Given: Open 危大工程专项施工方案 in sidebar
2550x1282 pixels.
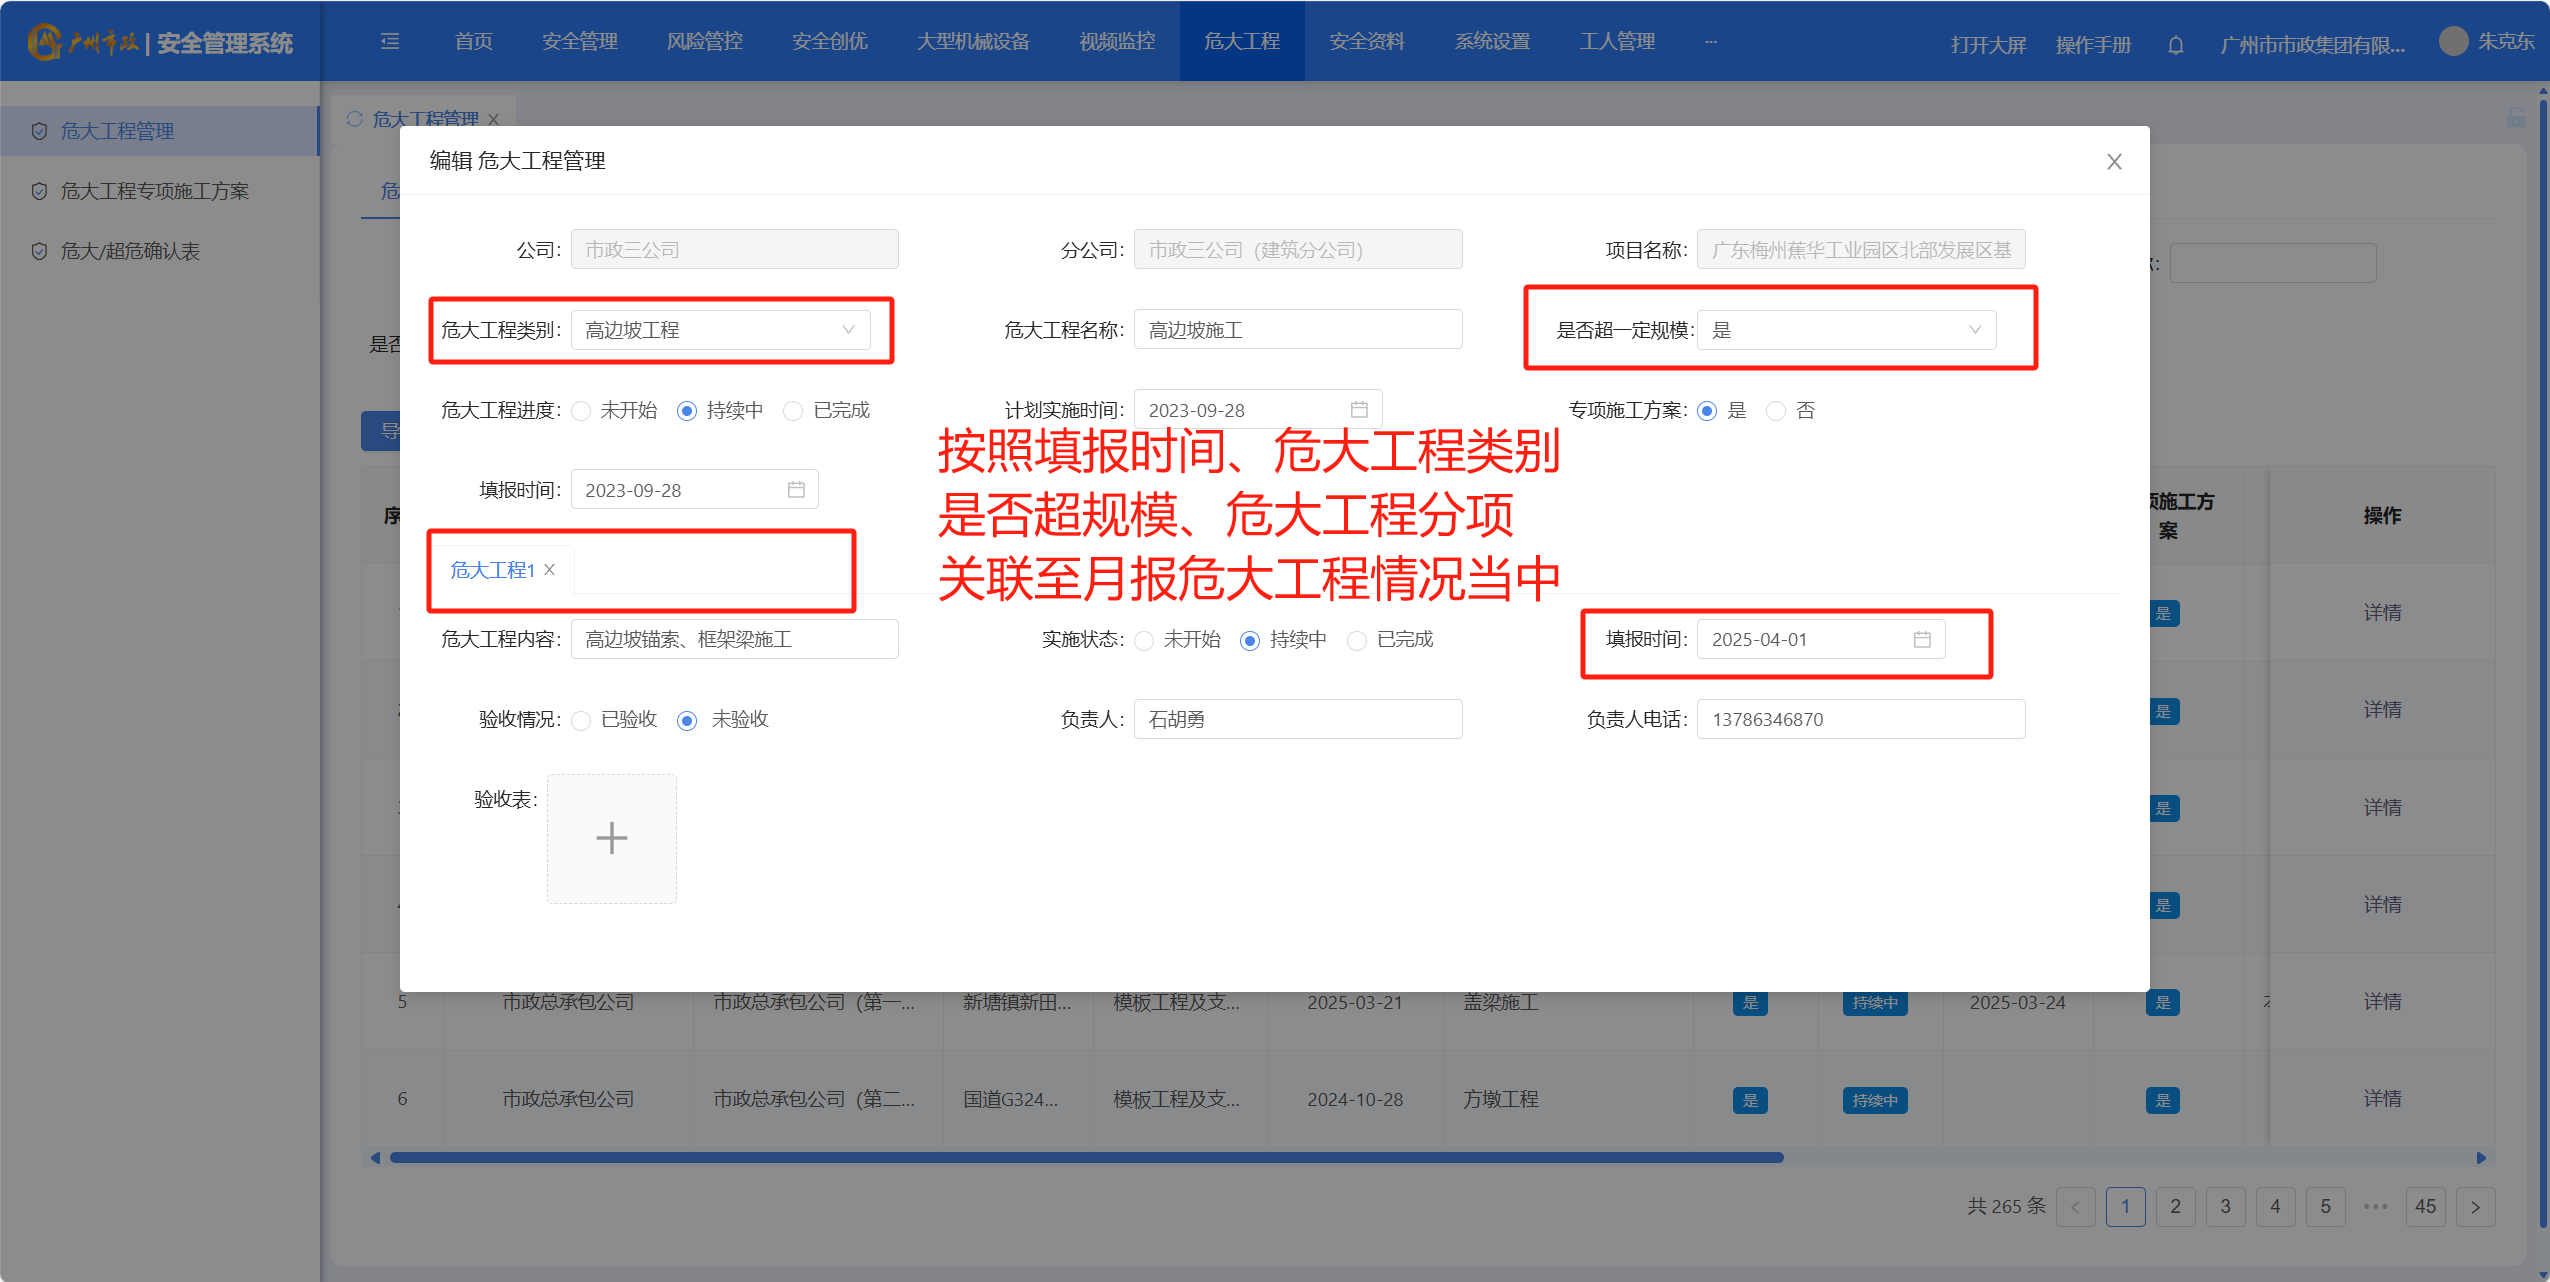Looking at the screenshot, I should tap(154, 191).
